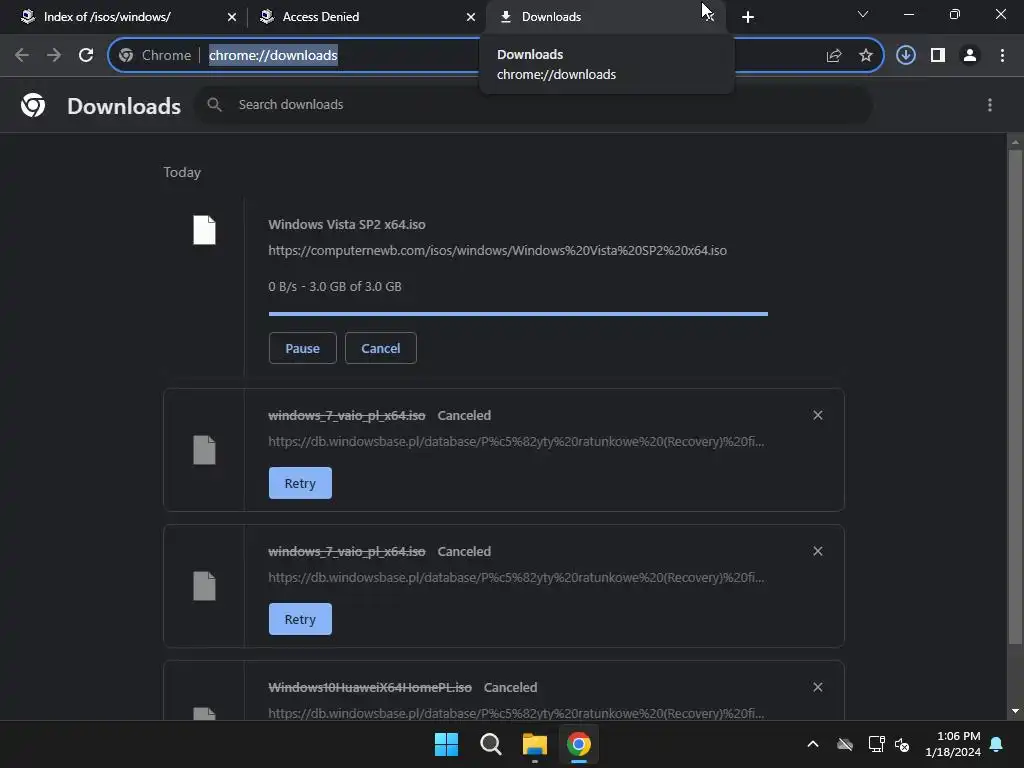
Task: Remove the Windows10HuaweiX64HomePL.iso entry
Action: pyautogui.click(x=818, y=687)
